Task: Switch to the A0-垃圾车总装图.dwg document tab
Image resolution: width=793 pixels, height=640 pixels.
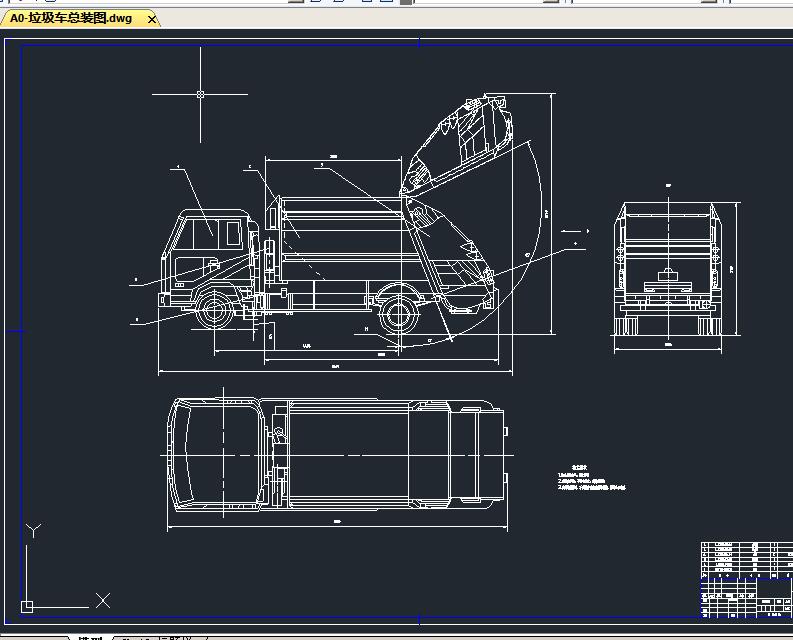Action: (71, 19)
